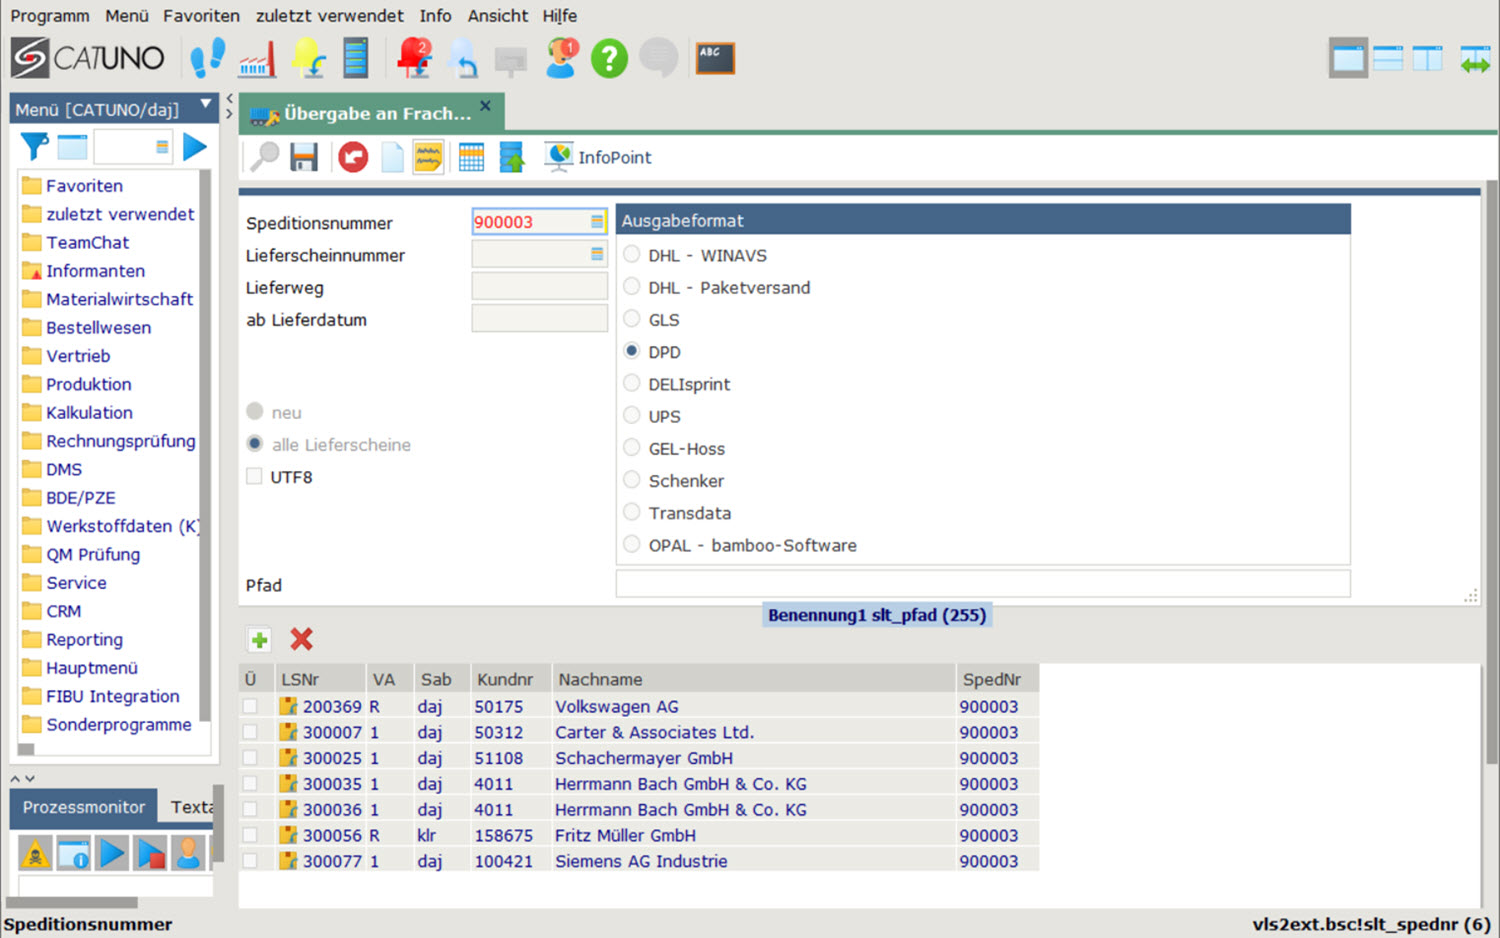1500x938 pixels.
Task: Click the red undo circle icon
Action: point(353,157)
